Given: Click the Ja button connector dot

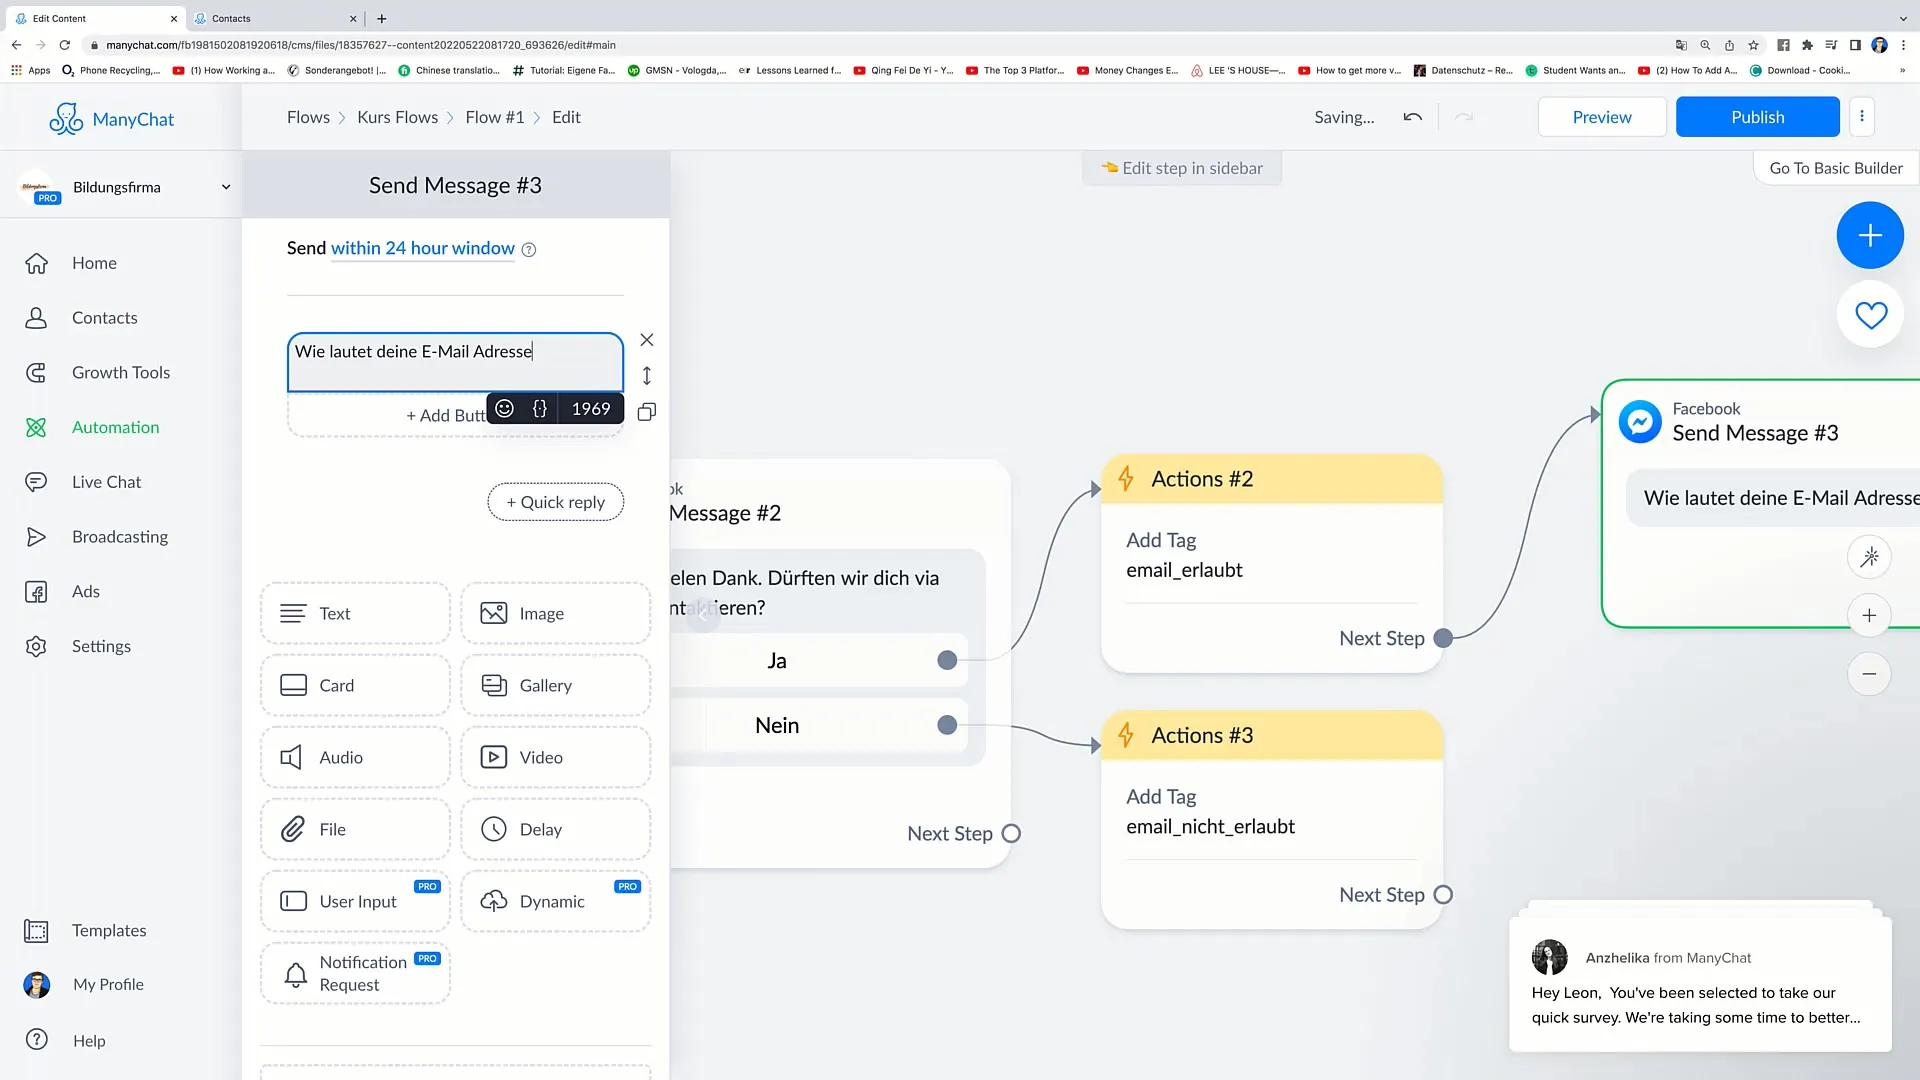Looking at the screenshot, I should click(x=947, y=660).
